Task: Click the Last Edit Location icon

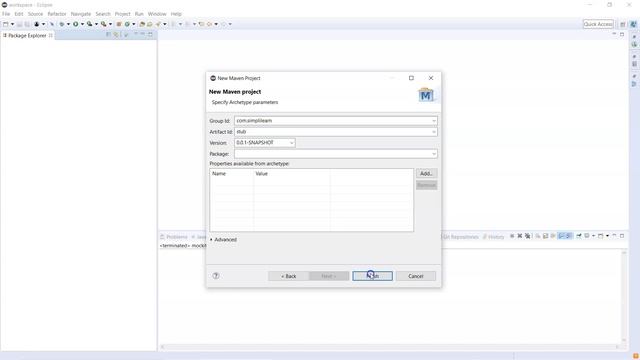Action: (x=201, y=24)
